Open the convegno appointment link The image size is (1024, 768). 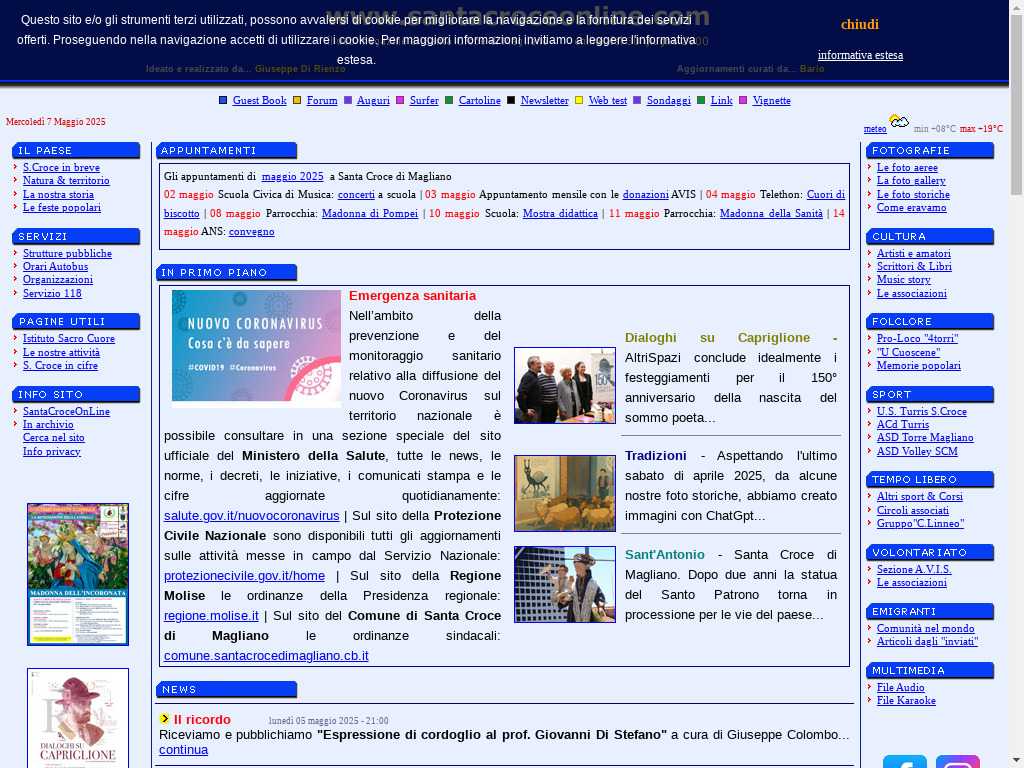coord(251,232)
